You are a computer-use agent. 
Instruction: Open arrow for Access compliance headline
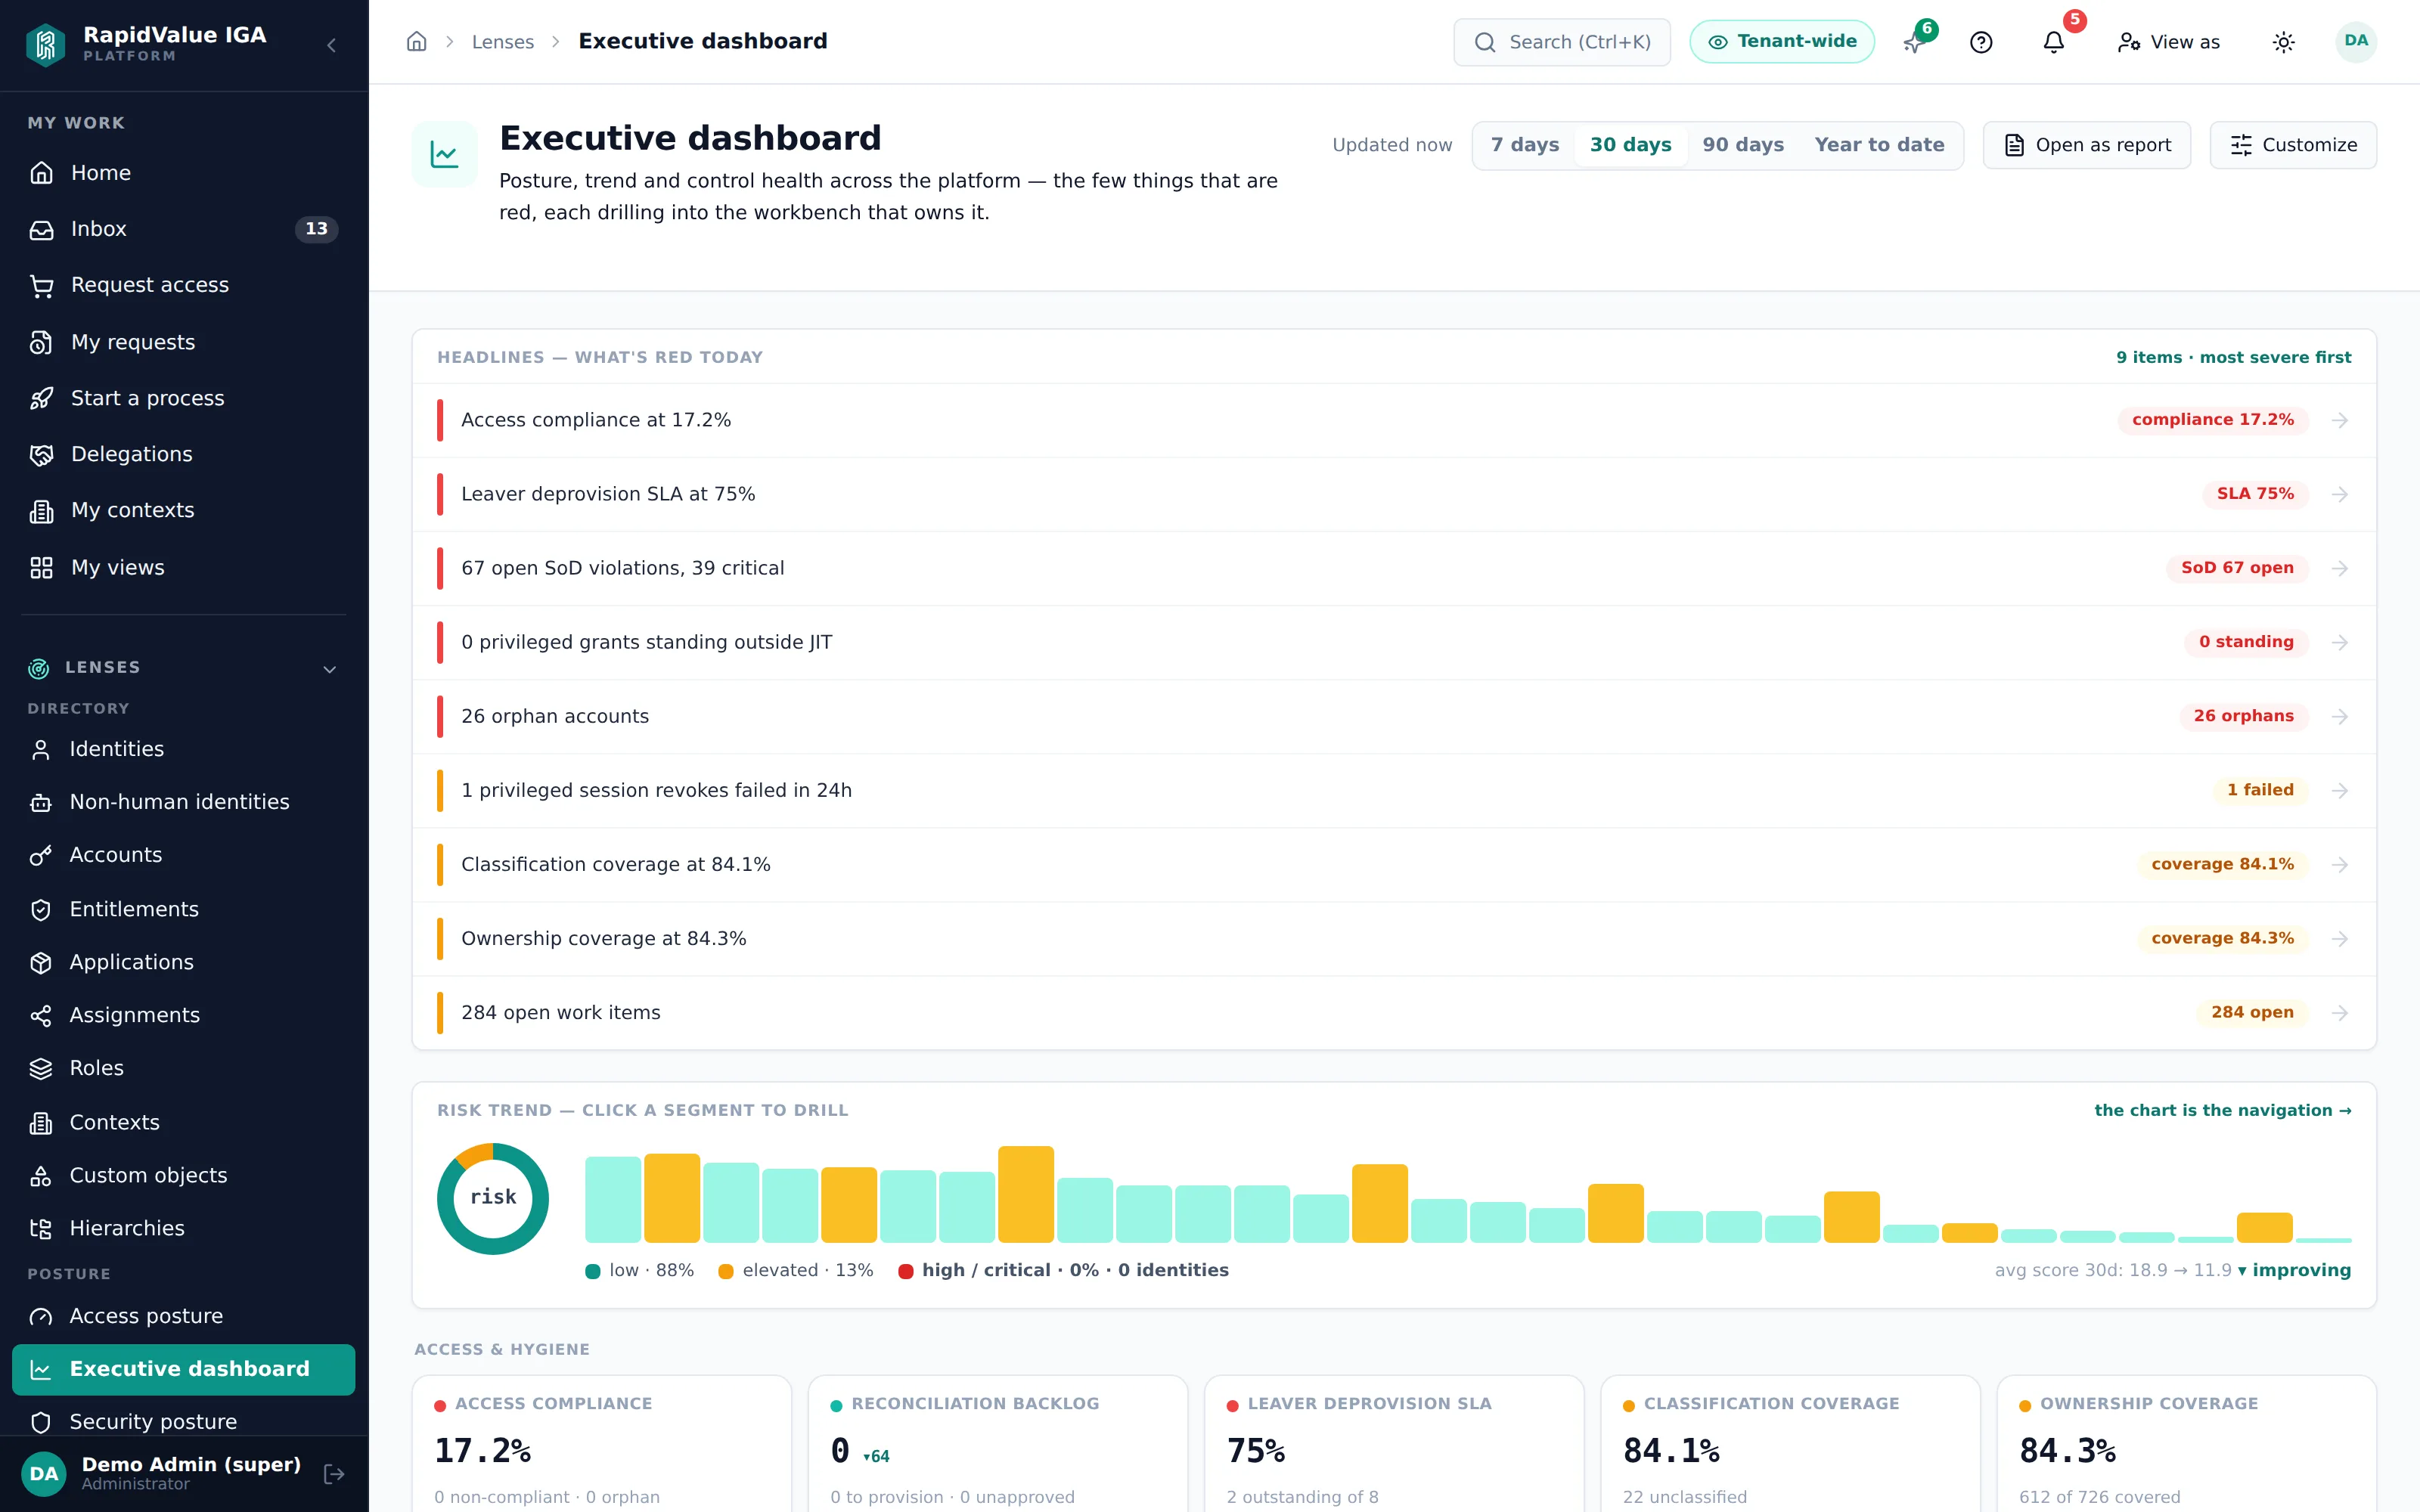(2340, 420)
